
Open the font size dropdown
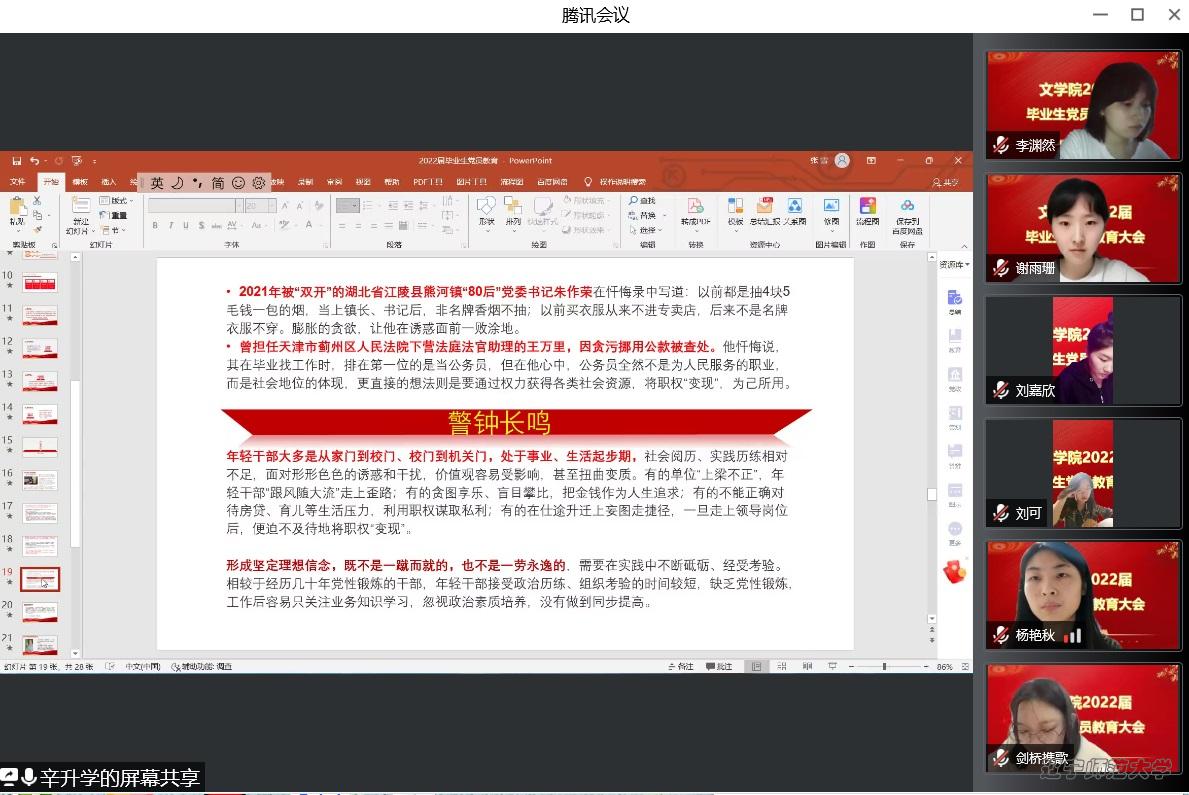[271, 205]
